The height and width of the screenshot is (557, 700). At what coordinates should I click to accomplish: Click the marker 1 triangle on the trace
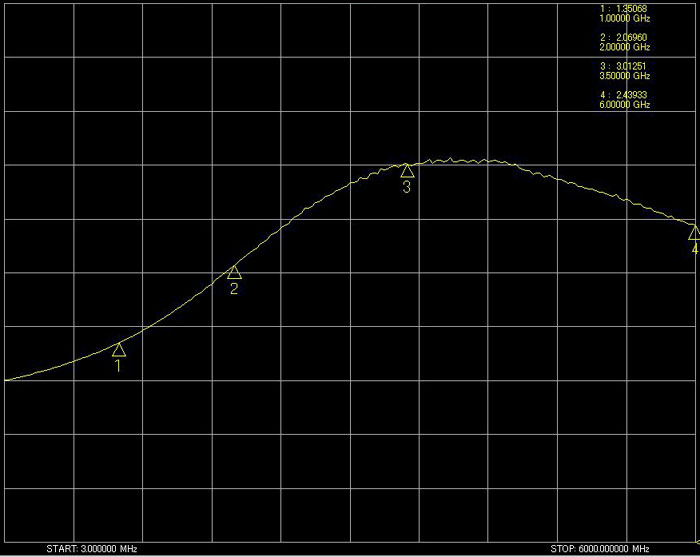tap(119, 350)
